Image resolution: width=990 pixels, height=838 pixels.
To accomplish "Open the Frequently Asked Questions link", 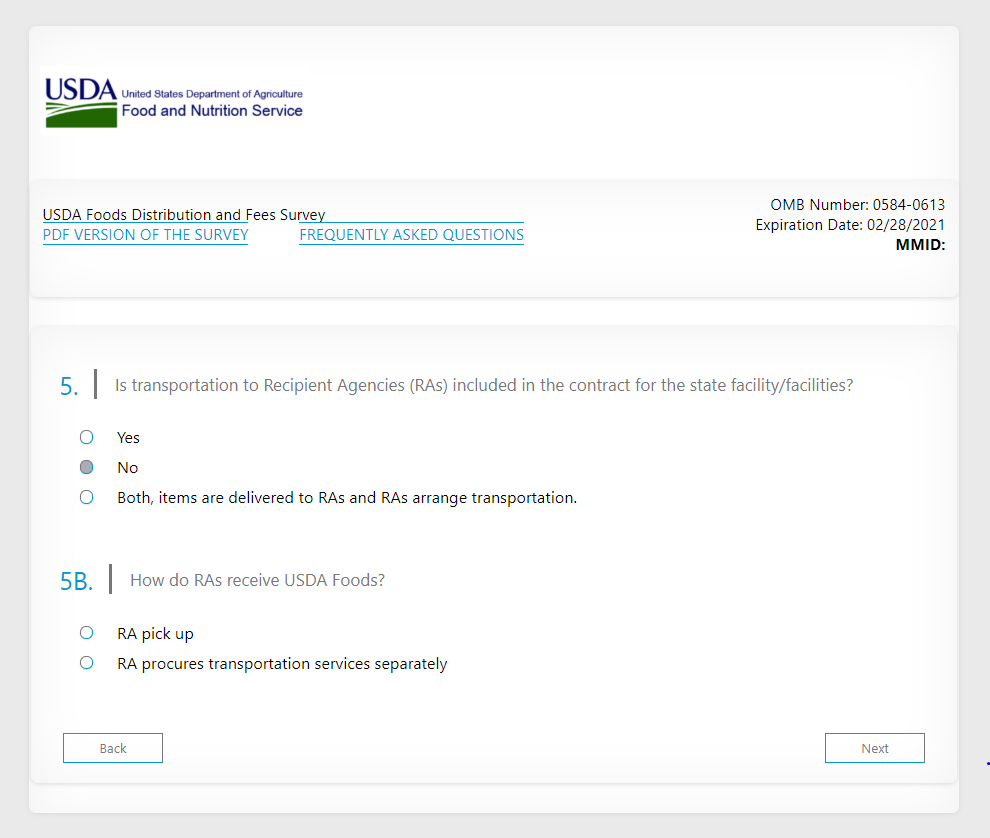I will click(411, 235).
